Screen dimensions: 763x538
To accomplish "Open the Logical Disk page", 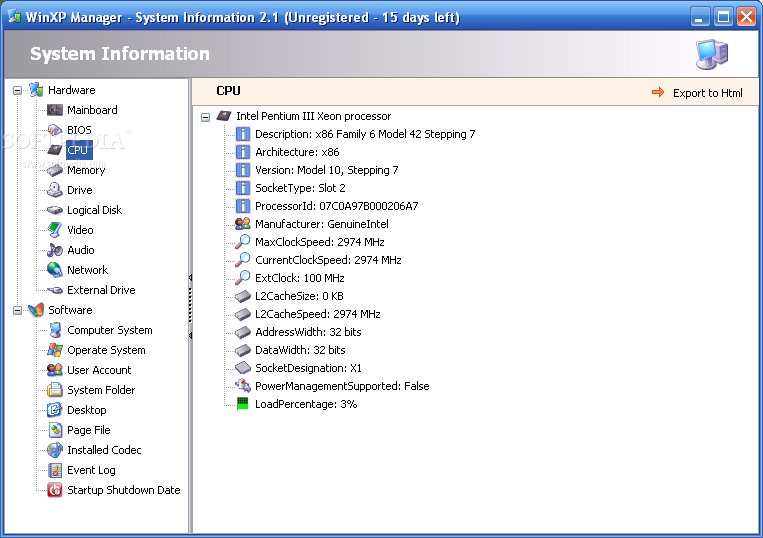I will (x=94, y=210).
